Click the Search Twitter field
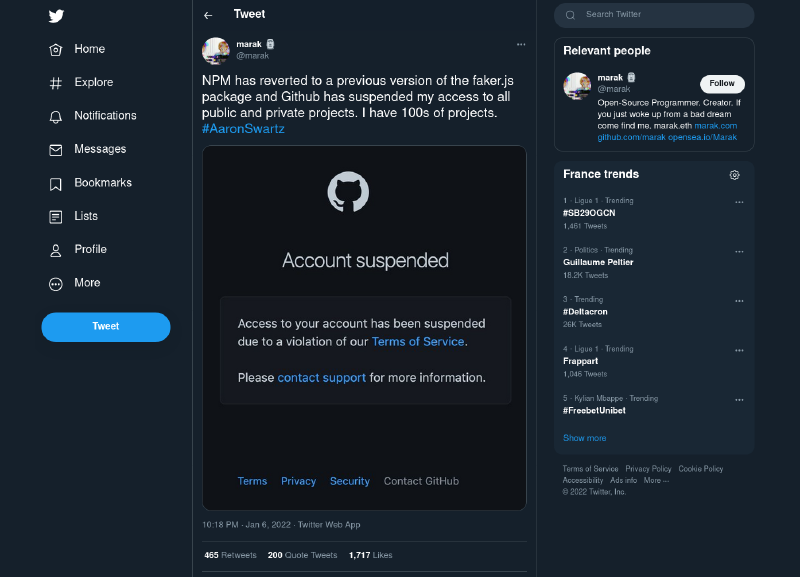Viewport: 800px width, 577px height. pos(654,15)
